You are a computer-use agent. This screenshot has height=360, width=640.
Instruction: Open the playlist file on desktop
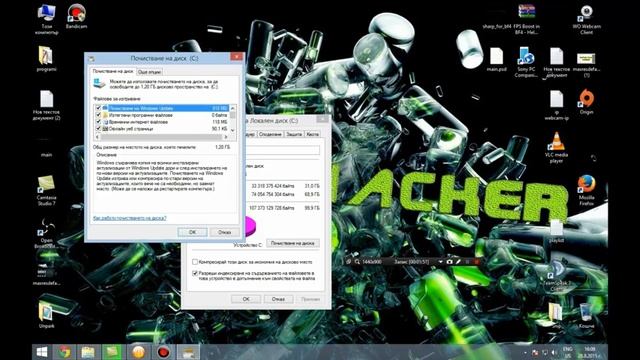click(x=556, y=231)
